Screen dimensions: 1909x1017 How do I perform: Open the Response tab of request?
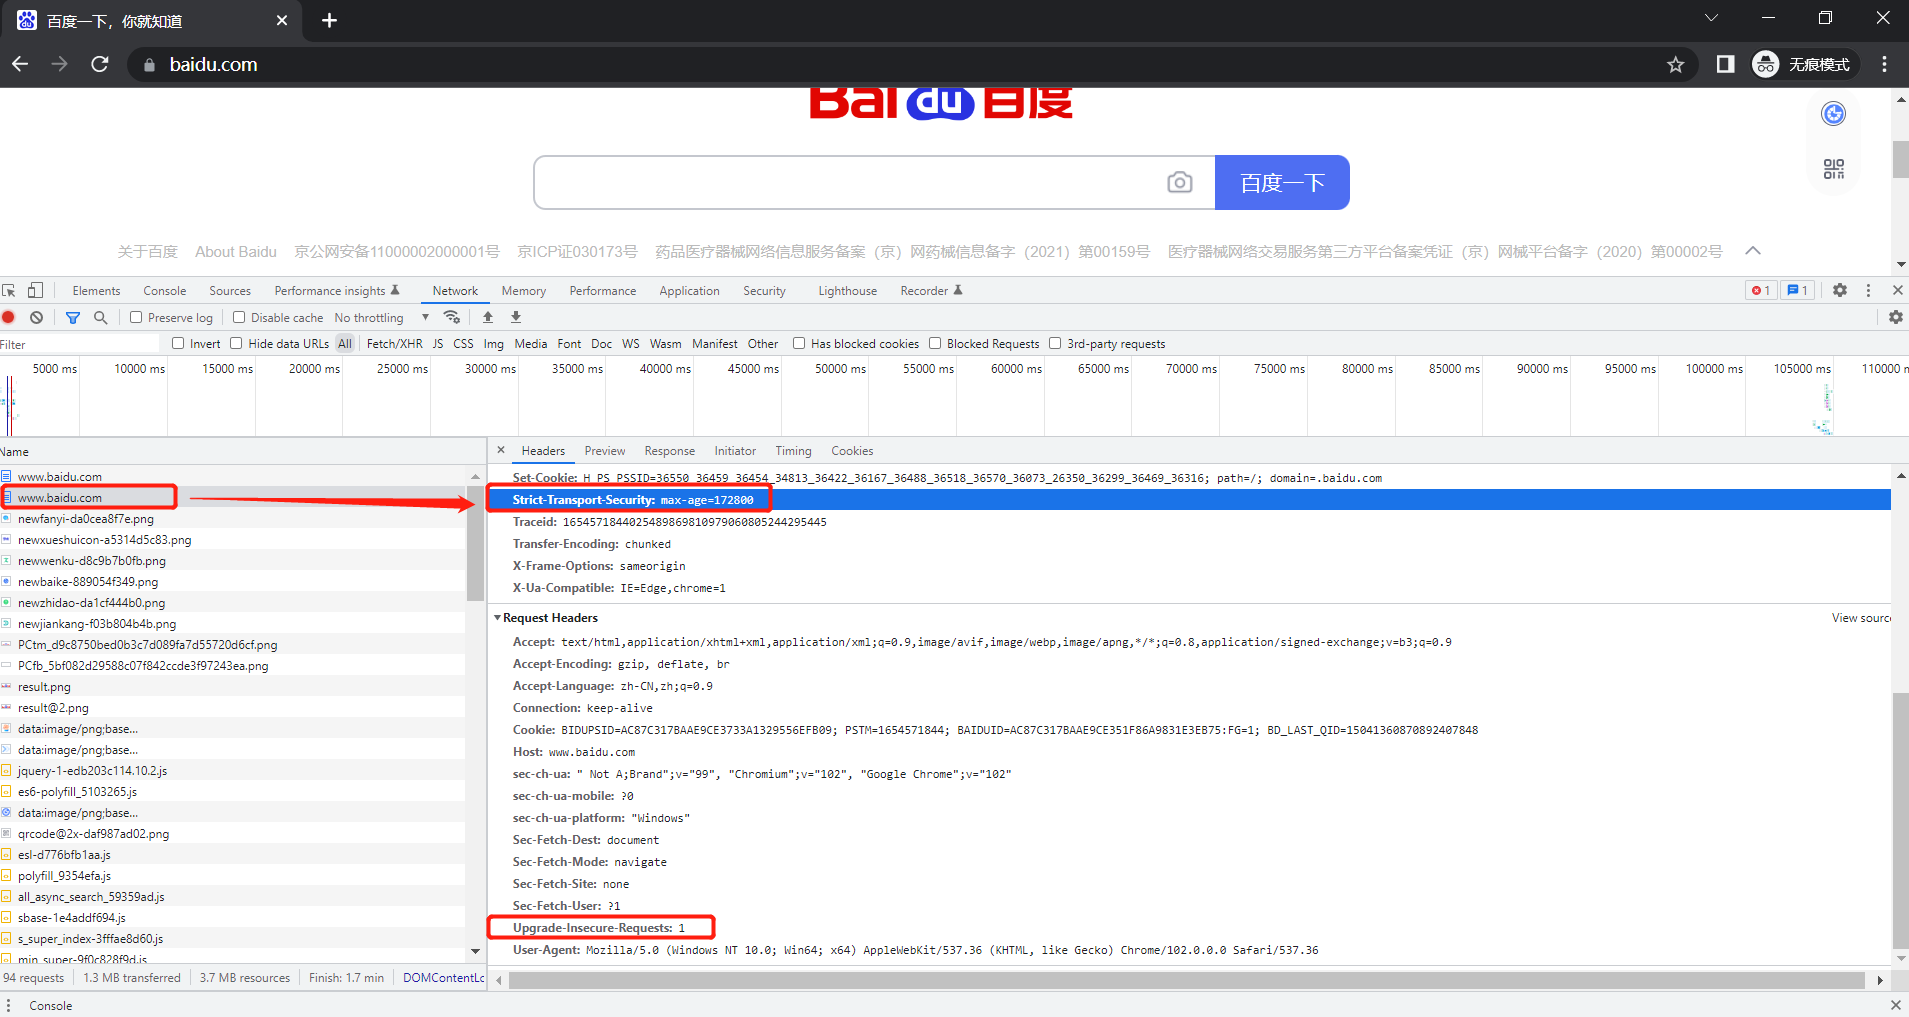pos(669,451)
